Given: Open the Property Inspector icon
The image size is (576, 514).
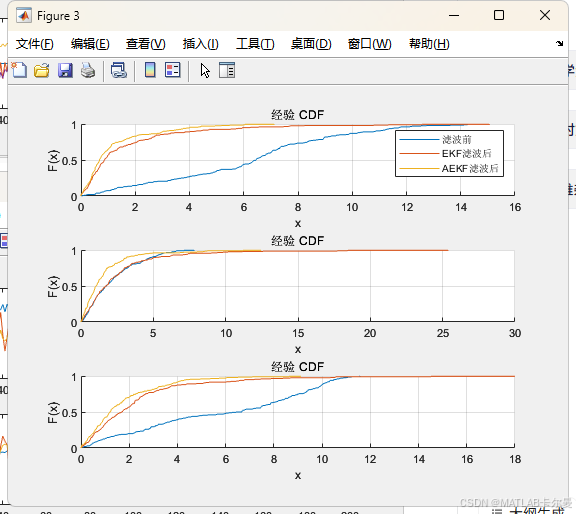Looking at the screenshot, I should (227, 70).
